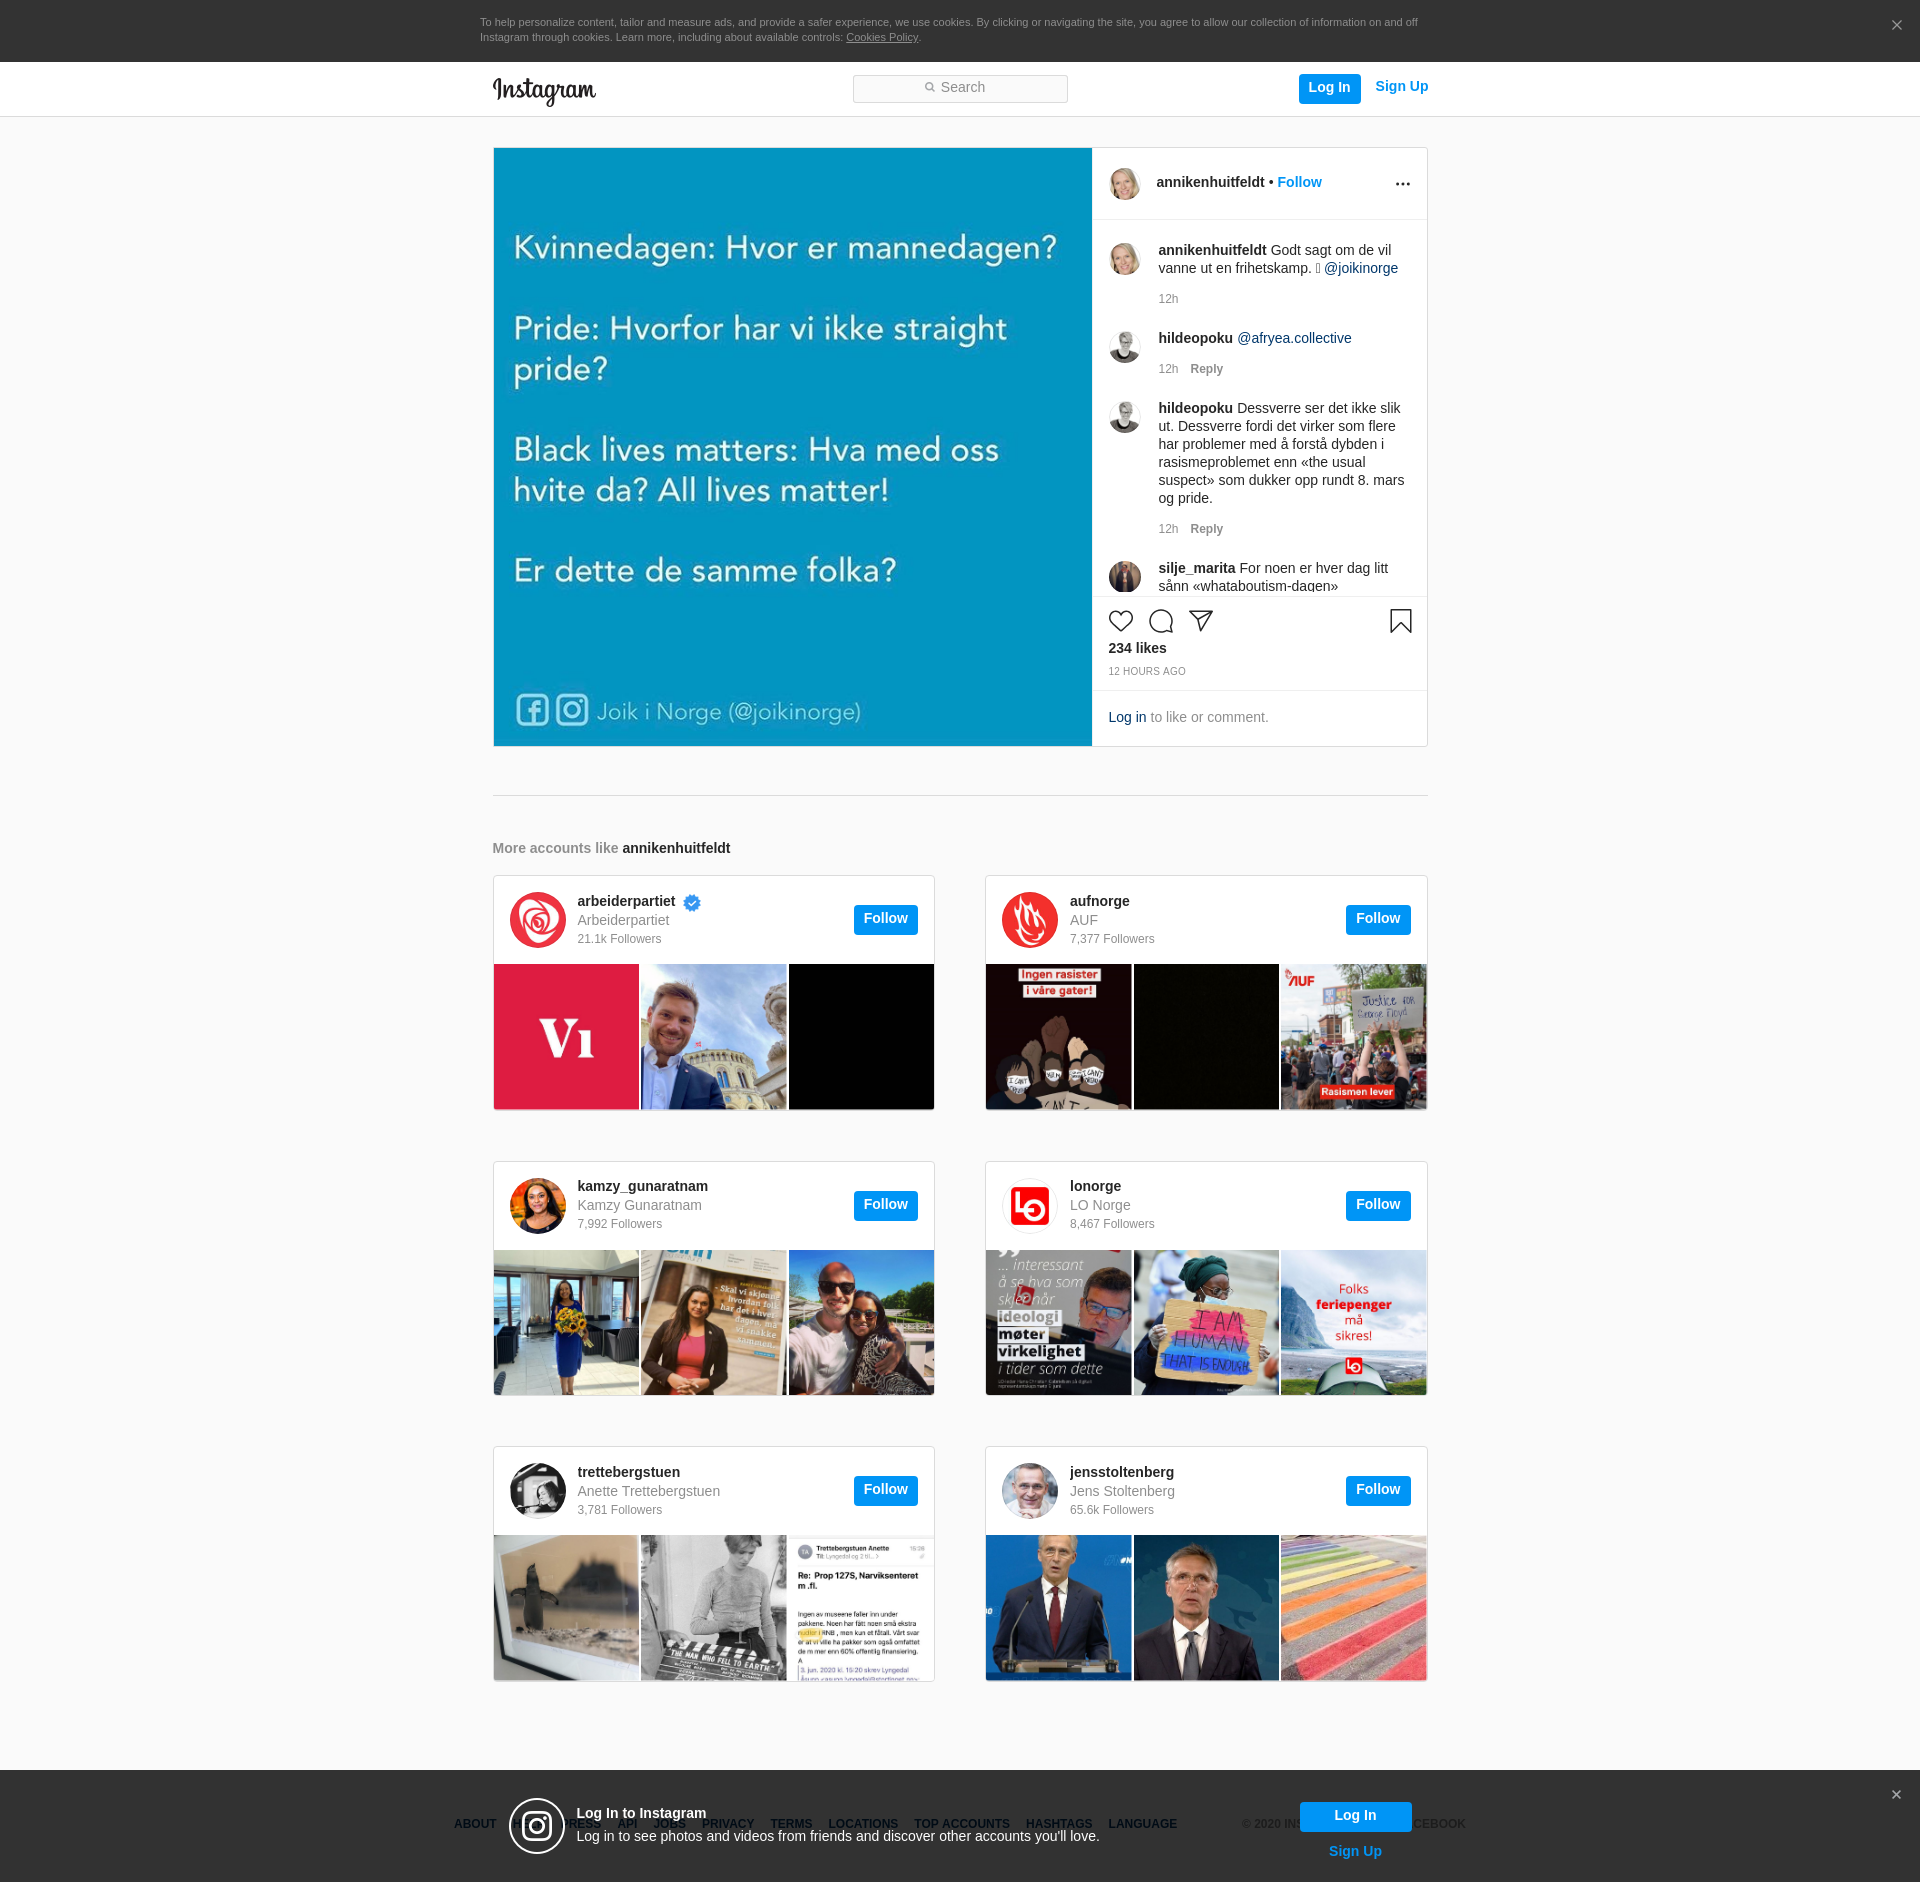This screenshot has width=1920, height=1882.
Task: Open the ABOUT footer link
Action: coord(475,1824)
